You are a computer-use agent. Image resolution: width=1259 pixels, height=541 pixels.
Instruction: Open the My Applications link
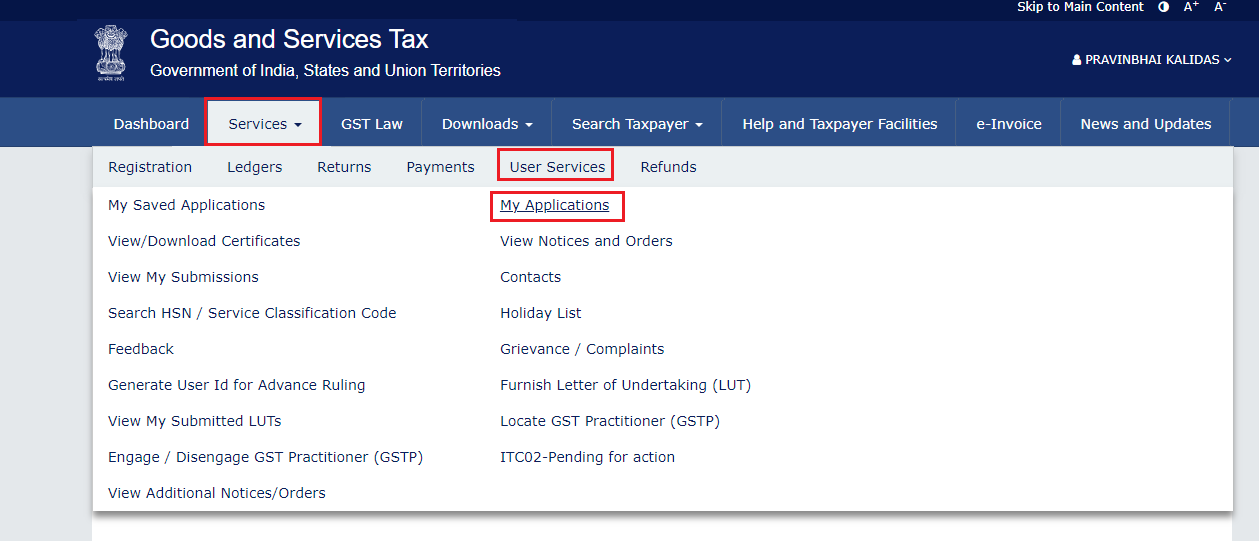point(555,205)
